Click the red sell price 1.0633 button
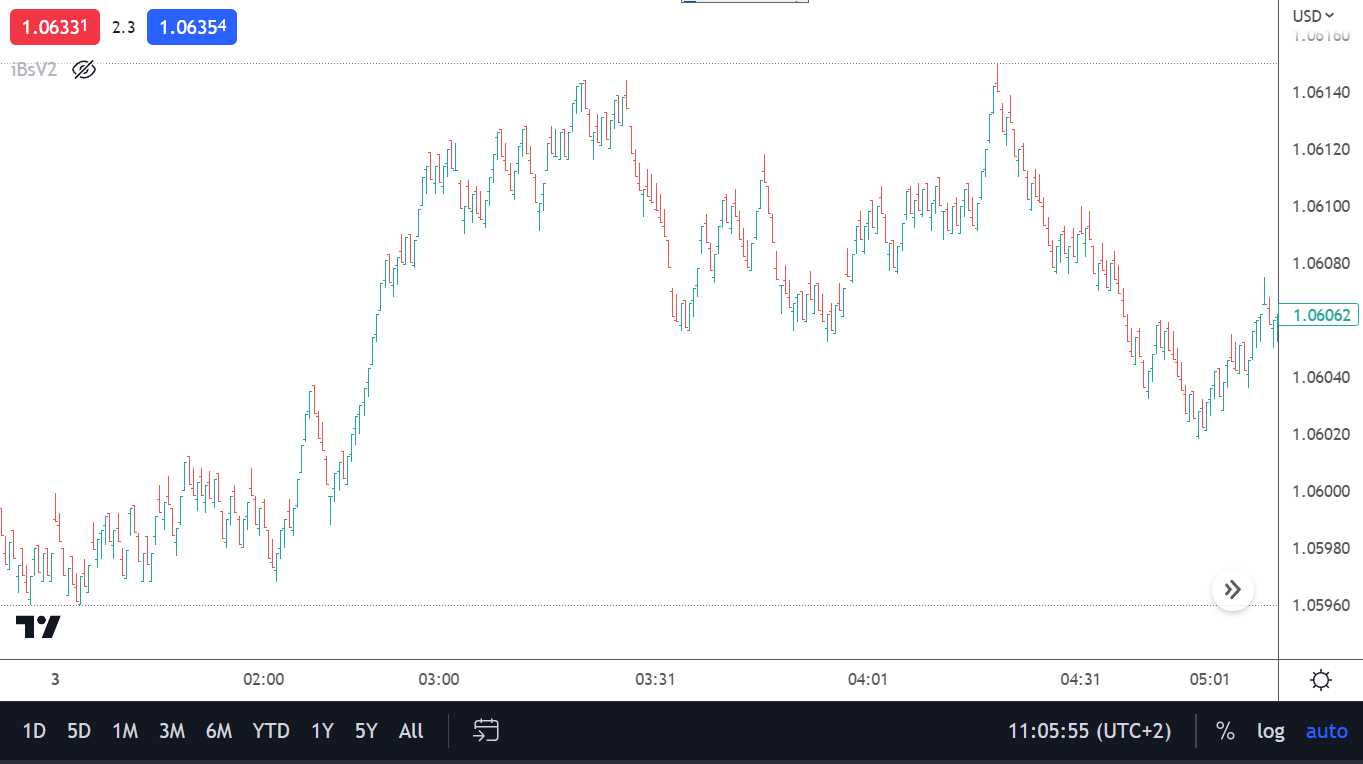The image size is (1363, 764). click(55, 27)
